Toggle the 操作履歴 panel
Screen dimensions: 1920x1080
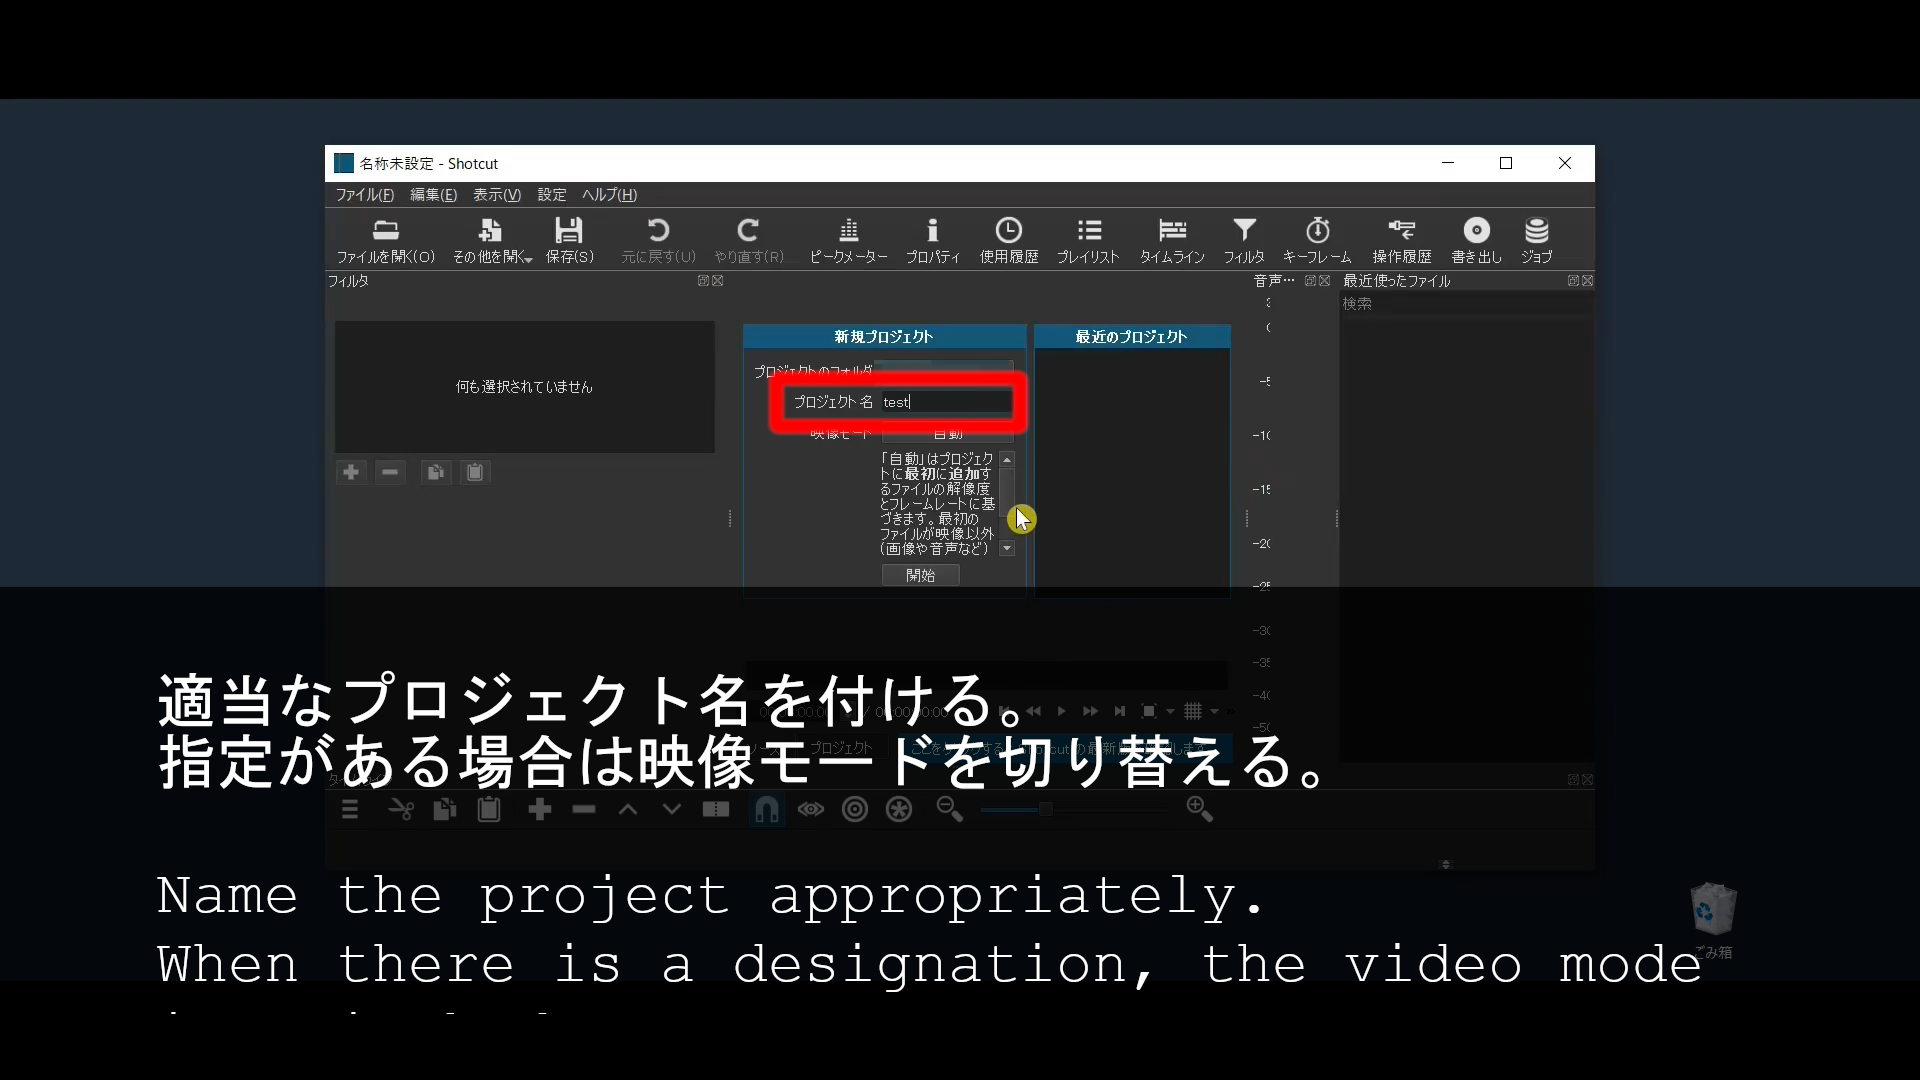coord(1402,241)
